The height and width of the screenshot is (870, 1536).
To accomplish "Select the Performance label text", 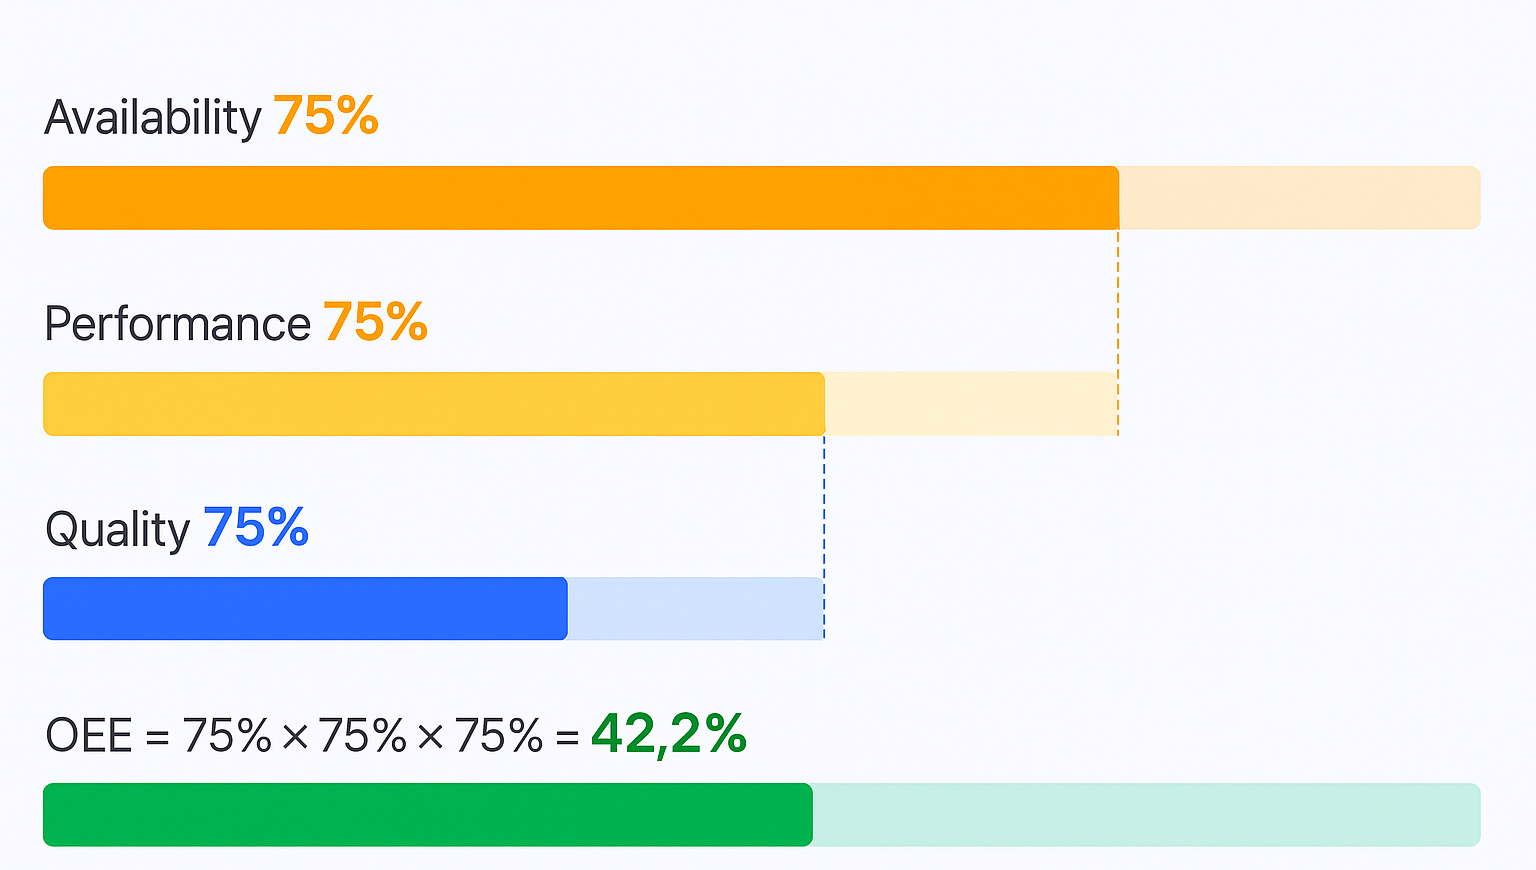I will tap(178, 324).
